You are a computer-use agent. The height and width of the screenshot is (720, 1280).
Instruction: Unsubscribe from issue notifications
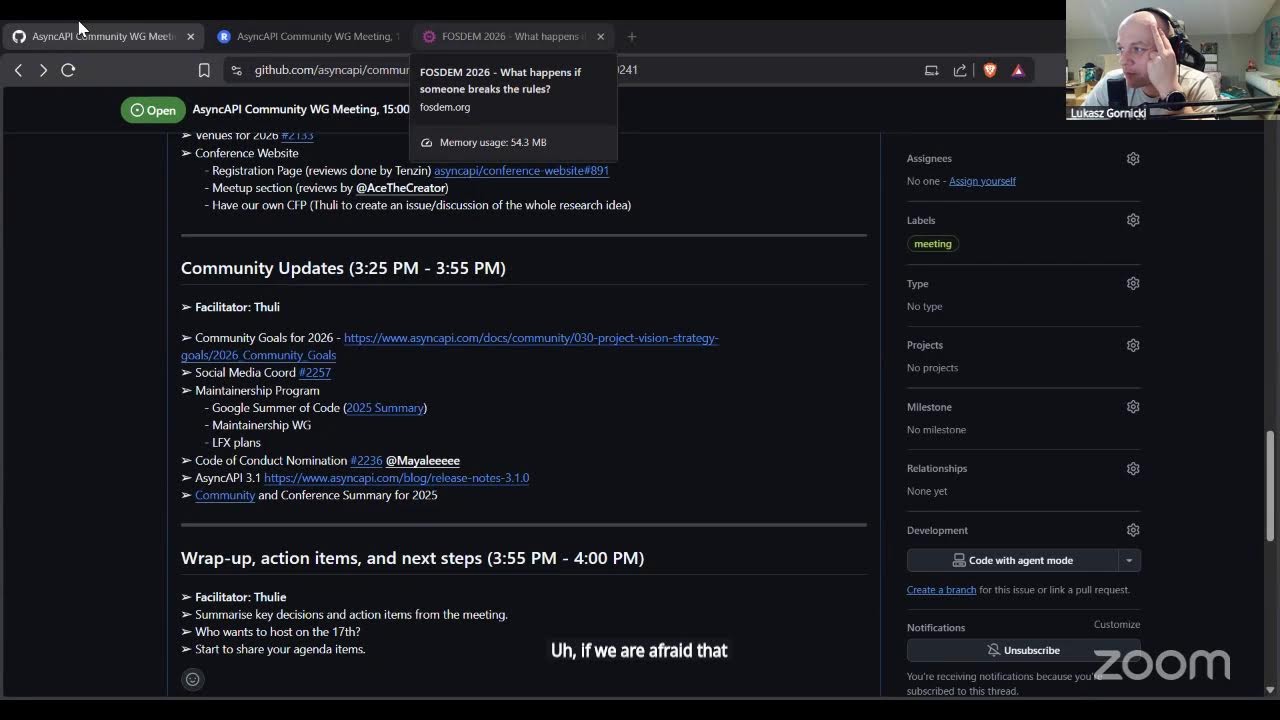tap(1023, 650)
